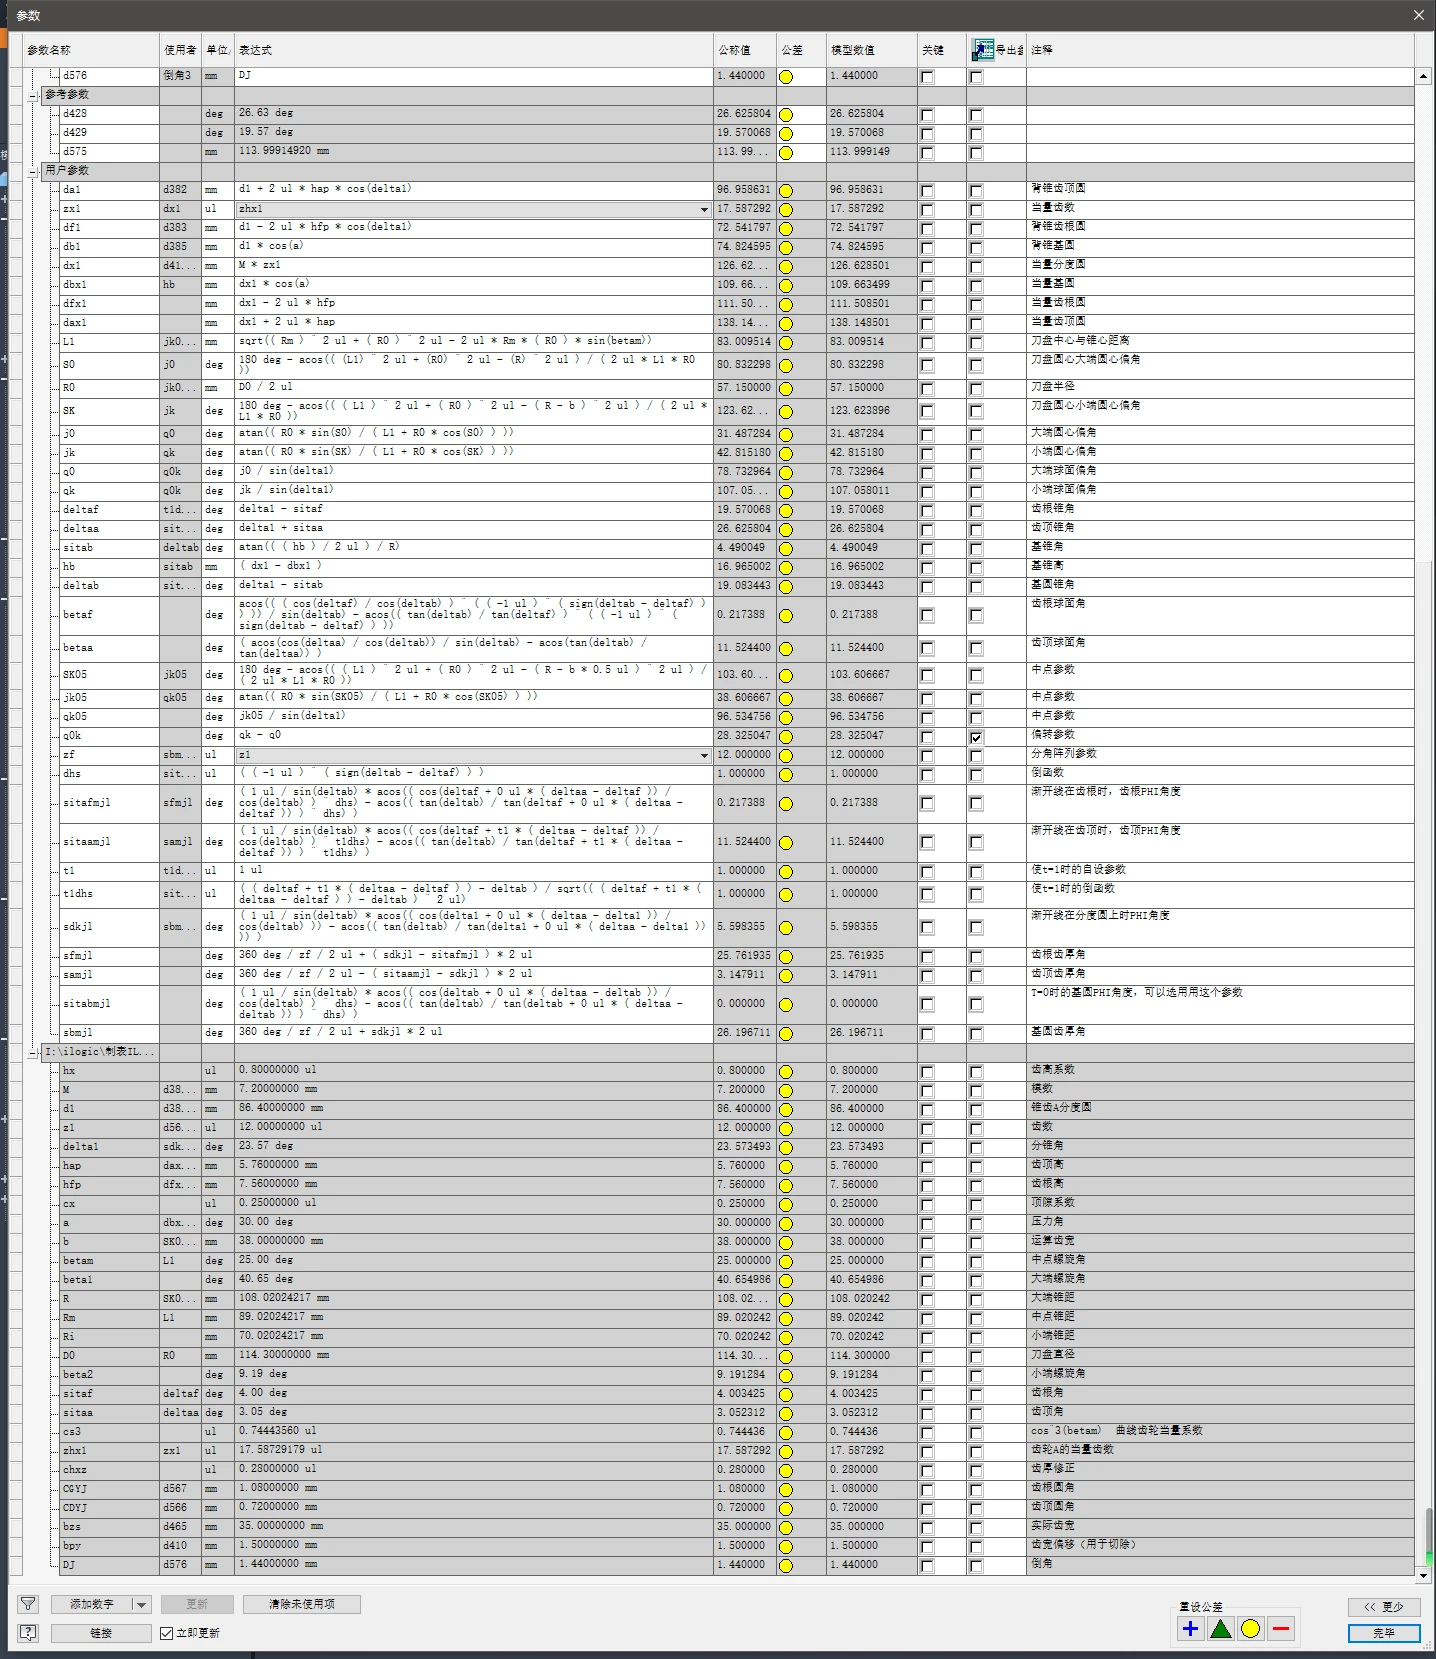This screenshot has width=1436, height=1659.
Task: Set tolerance to nominal (yellow circle button)
Action: tap(1250, 1629)
